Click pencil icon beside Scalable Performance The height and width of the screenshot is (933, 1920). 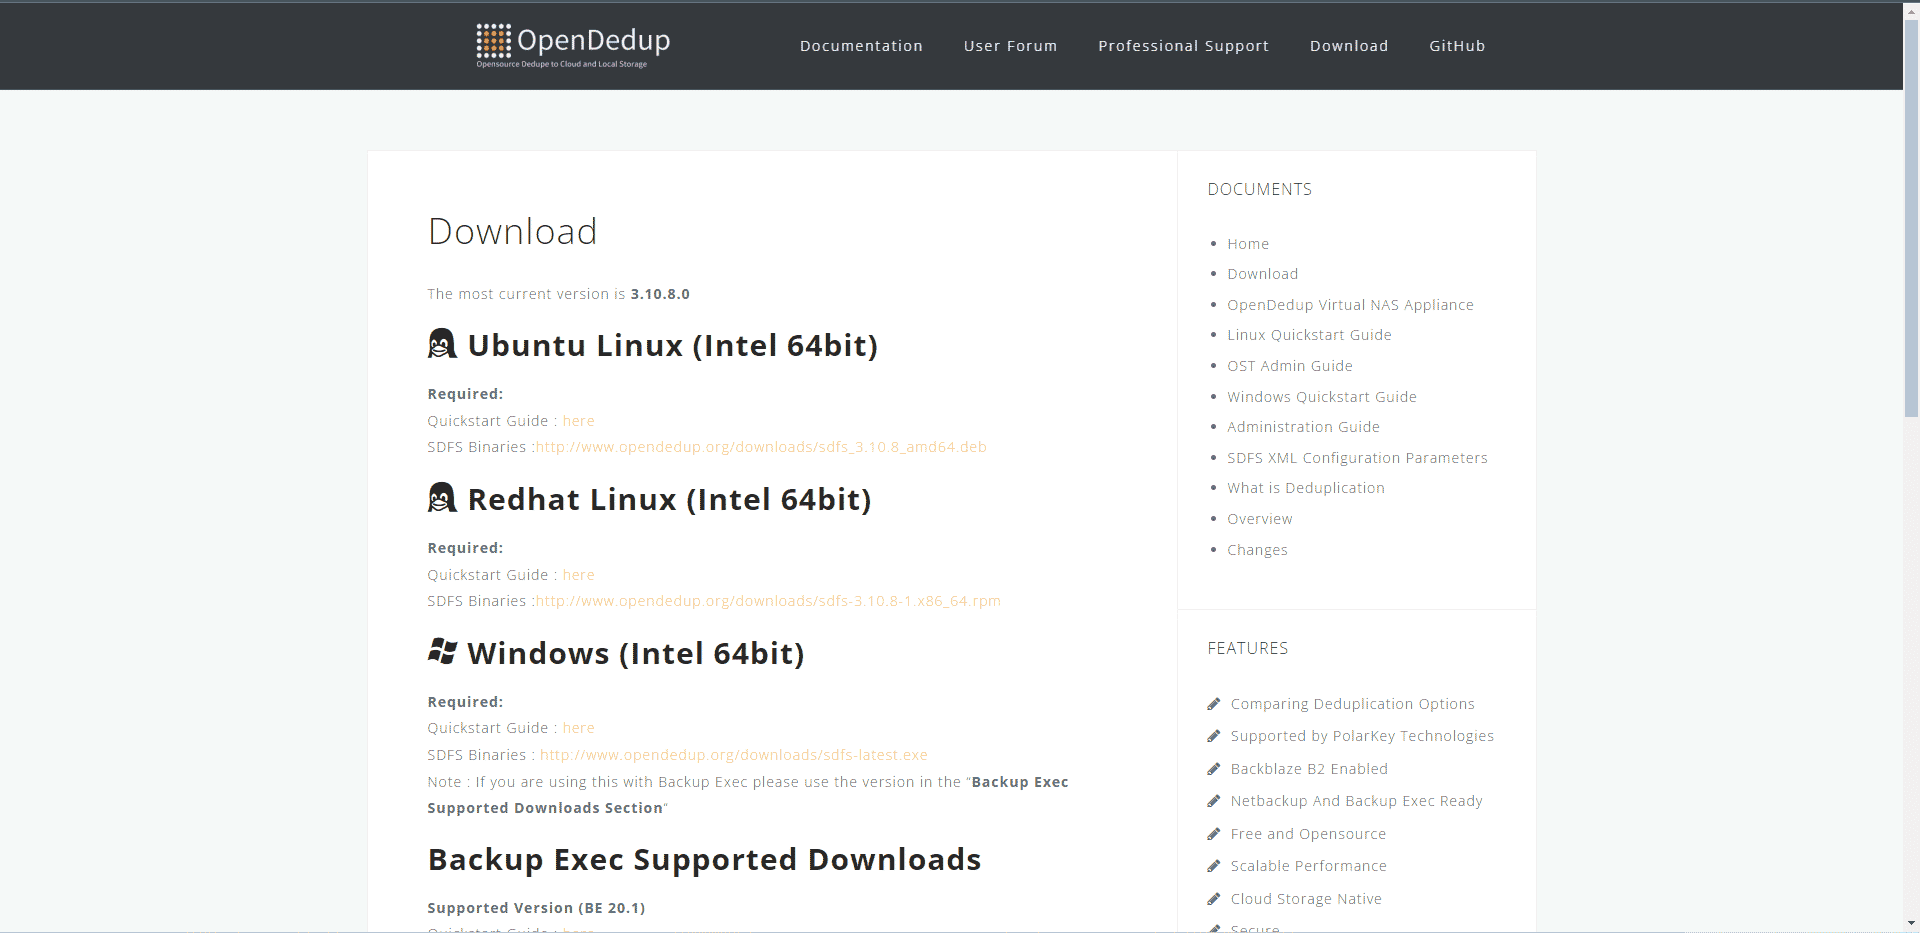click(x=1214, y=866)
